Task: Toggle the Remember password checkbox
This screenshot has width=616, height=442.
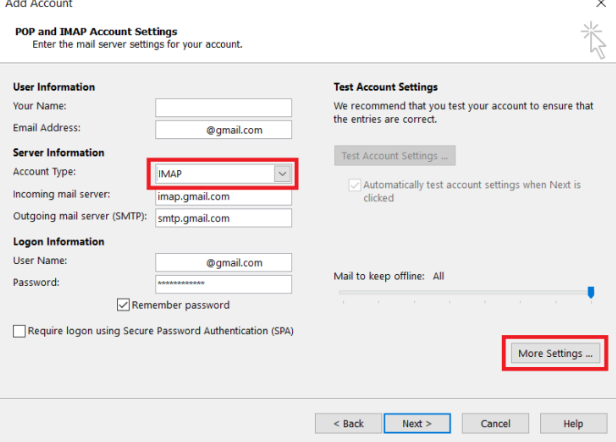Action: tap(123, 305)
